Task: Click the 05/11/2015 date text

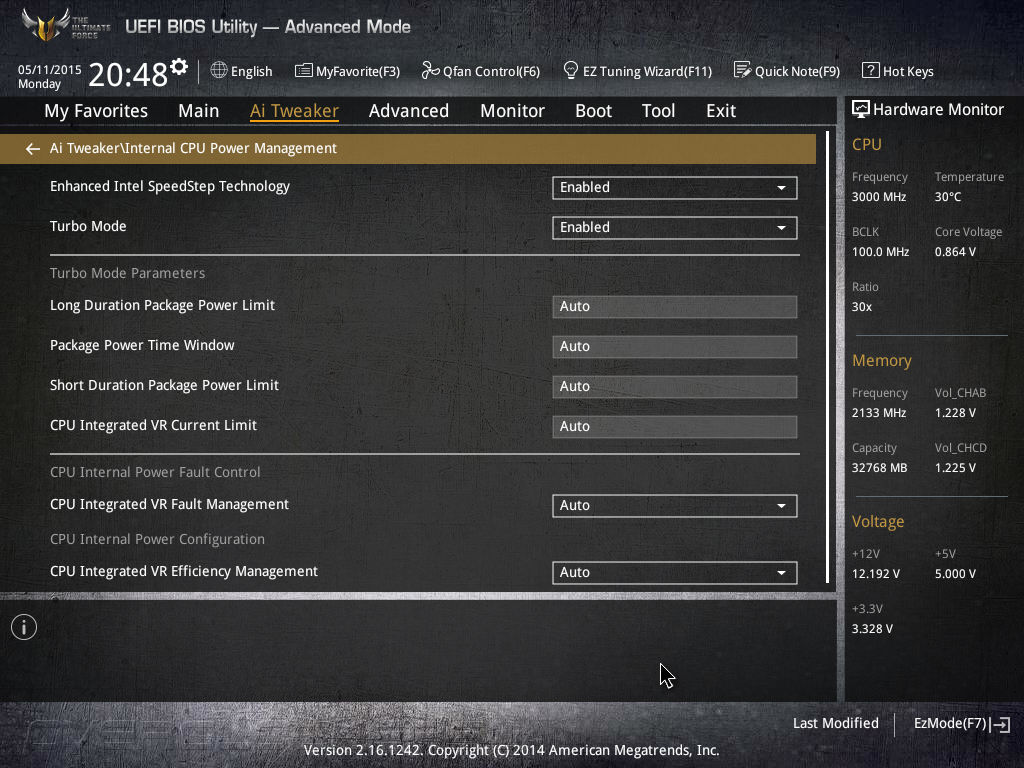Action: pyautogui.click(x=50, y=69)
